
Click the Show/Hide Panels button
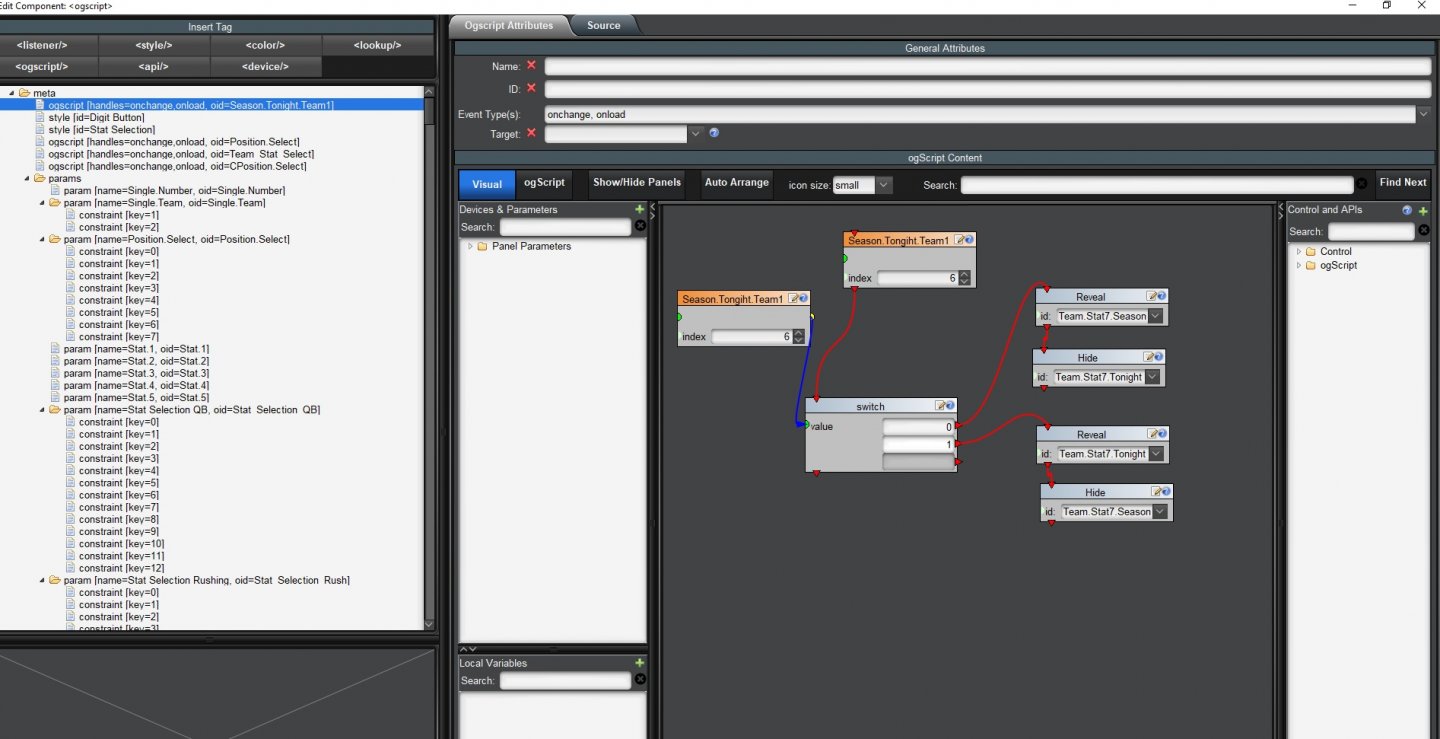[636, 183]
